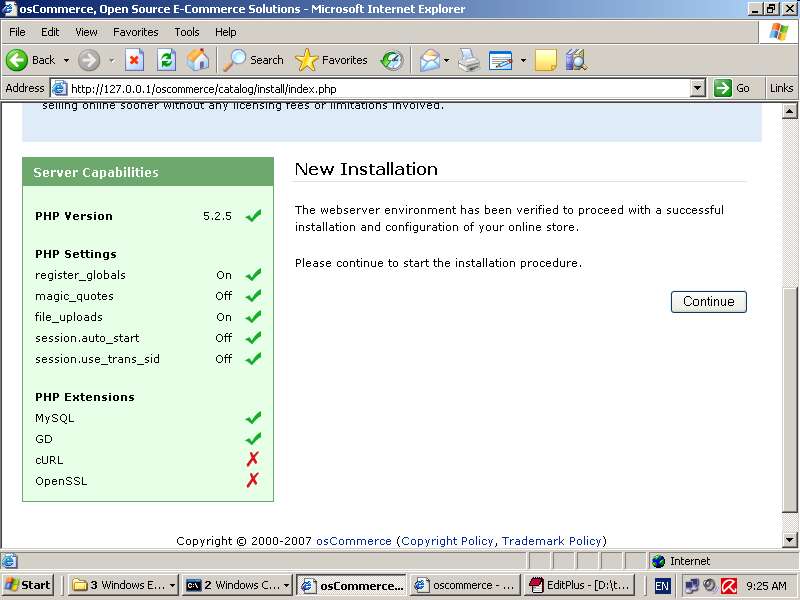This screenshot has width=800, height=600.
Task: Open the Favorites toolbar button
Action: (x=332, y=60)
